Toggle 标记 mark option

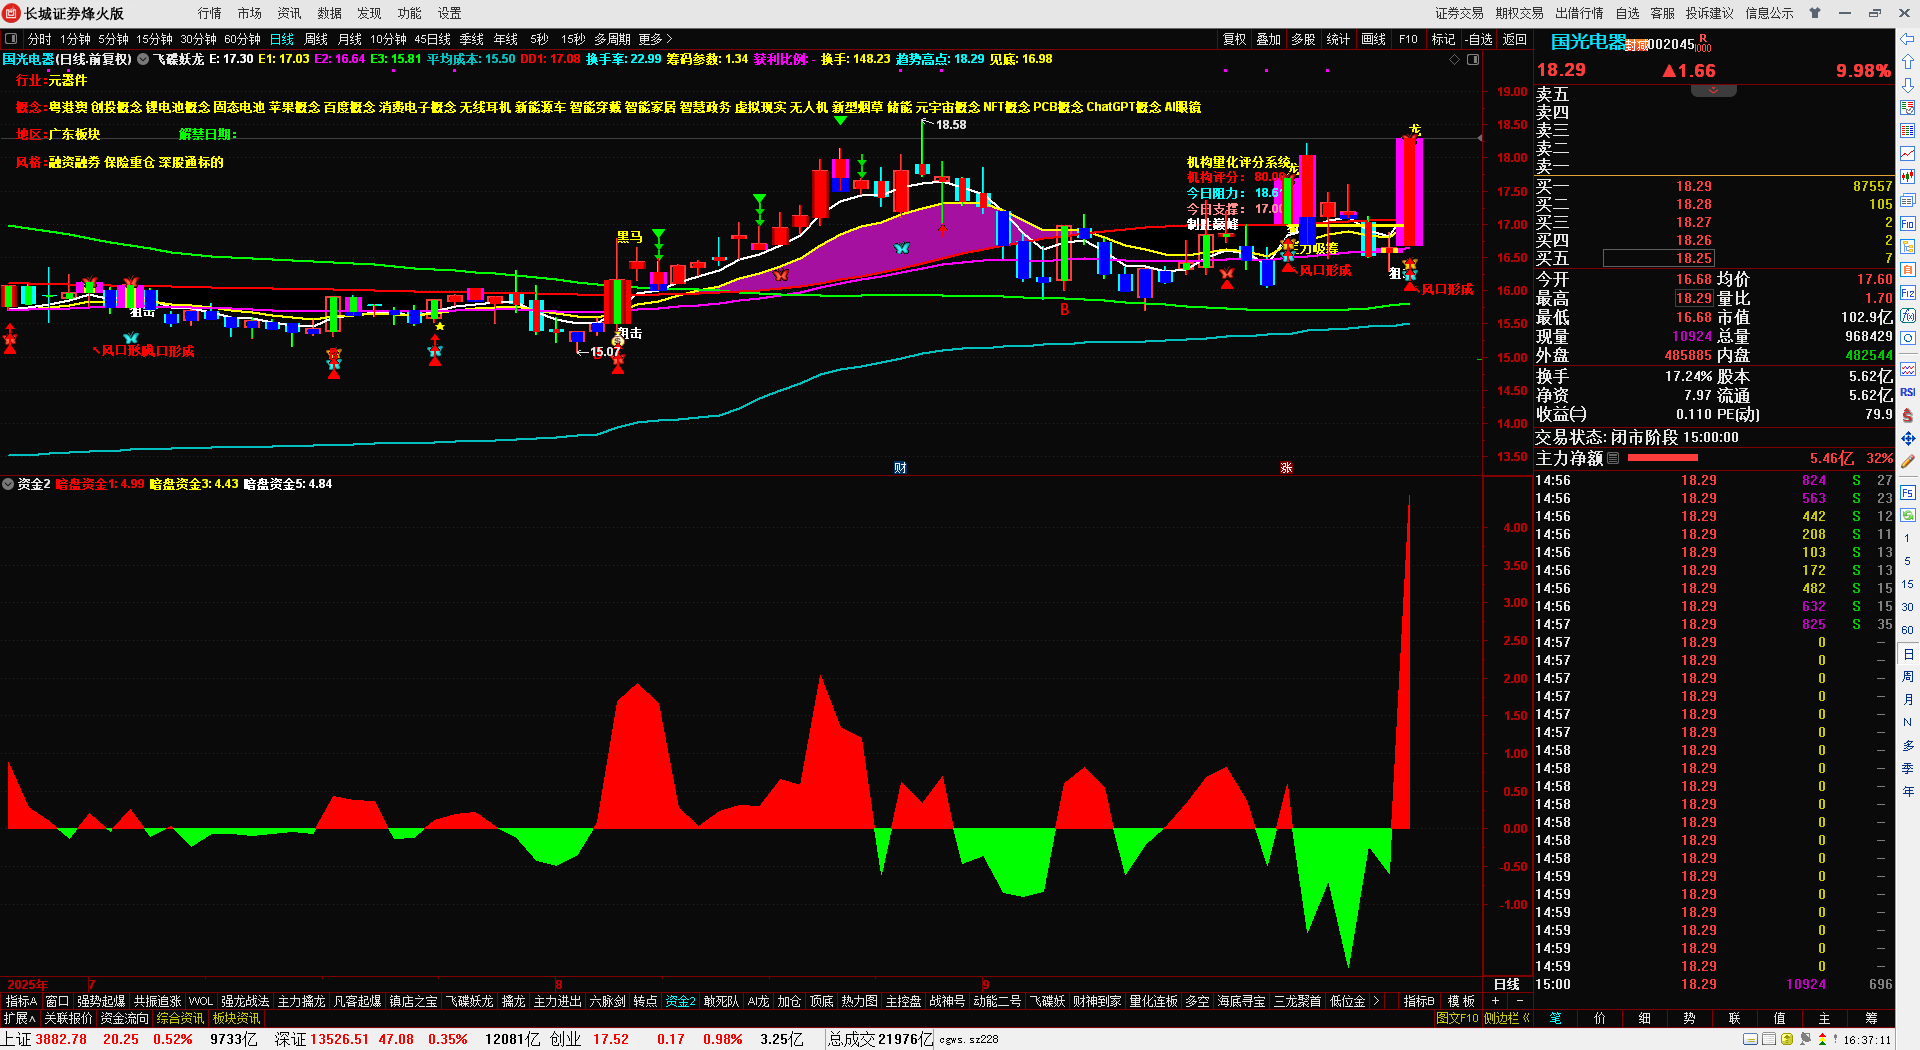tap(1443, 39)
